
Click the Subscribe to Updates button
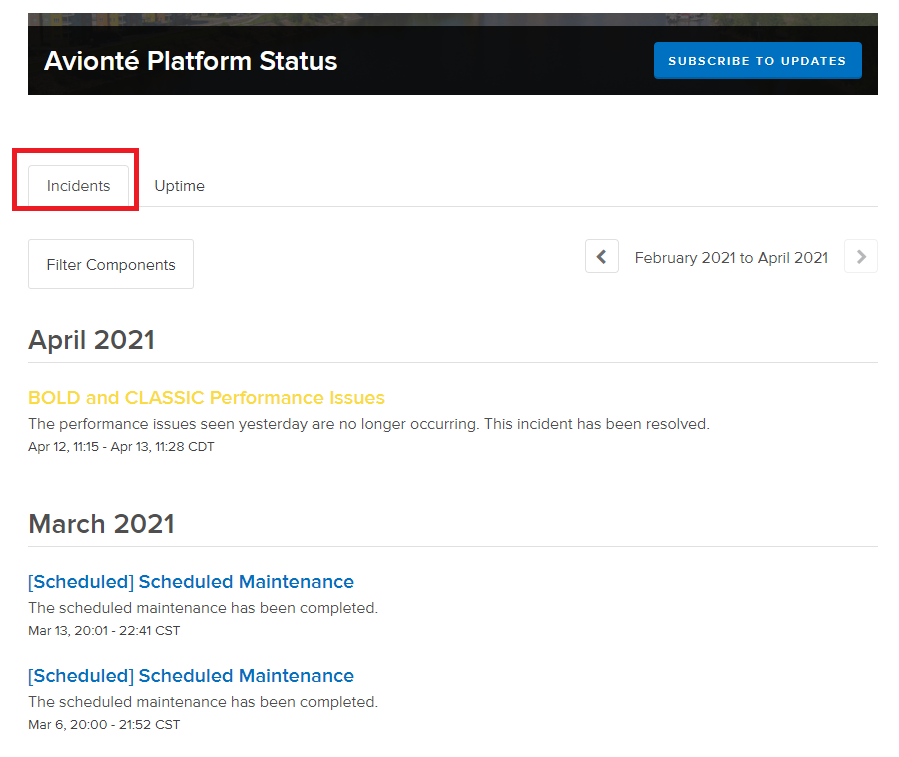[x=757, y=60]
